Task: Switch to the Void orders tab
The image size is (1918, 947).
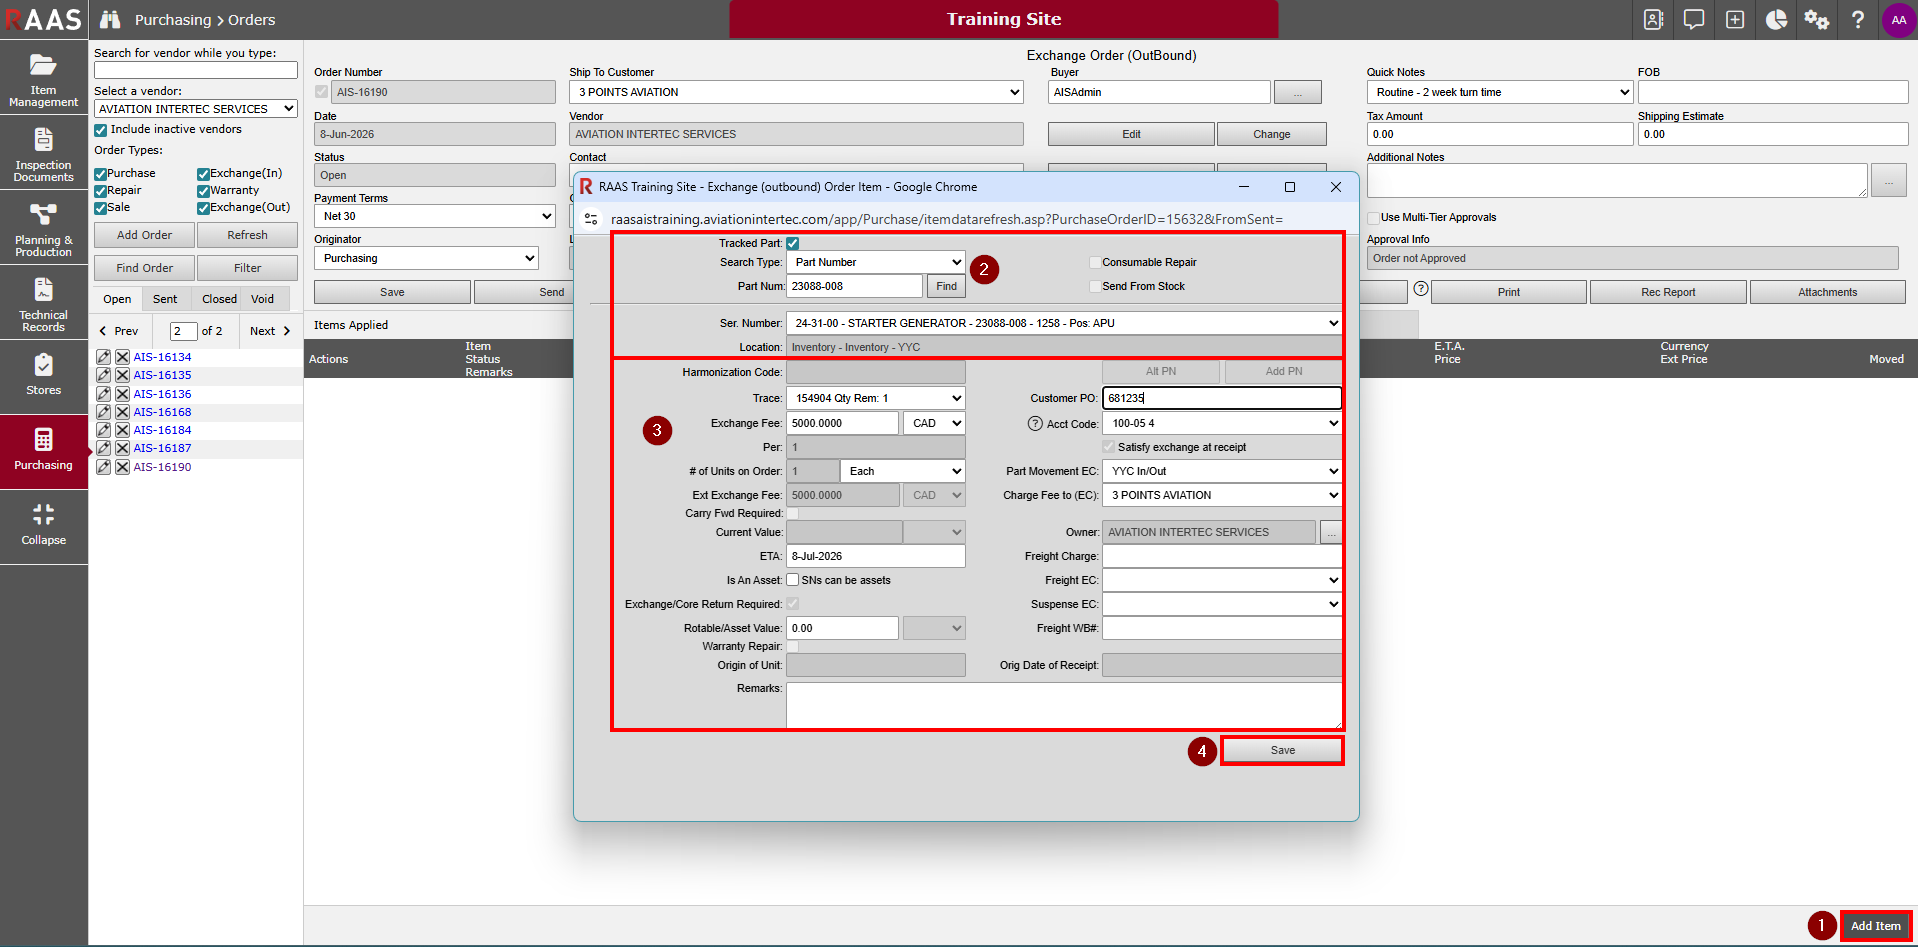Action: (263, 299)
